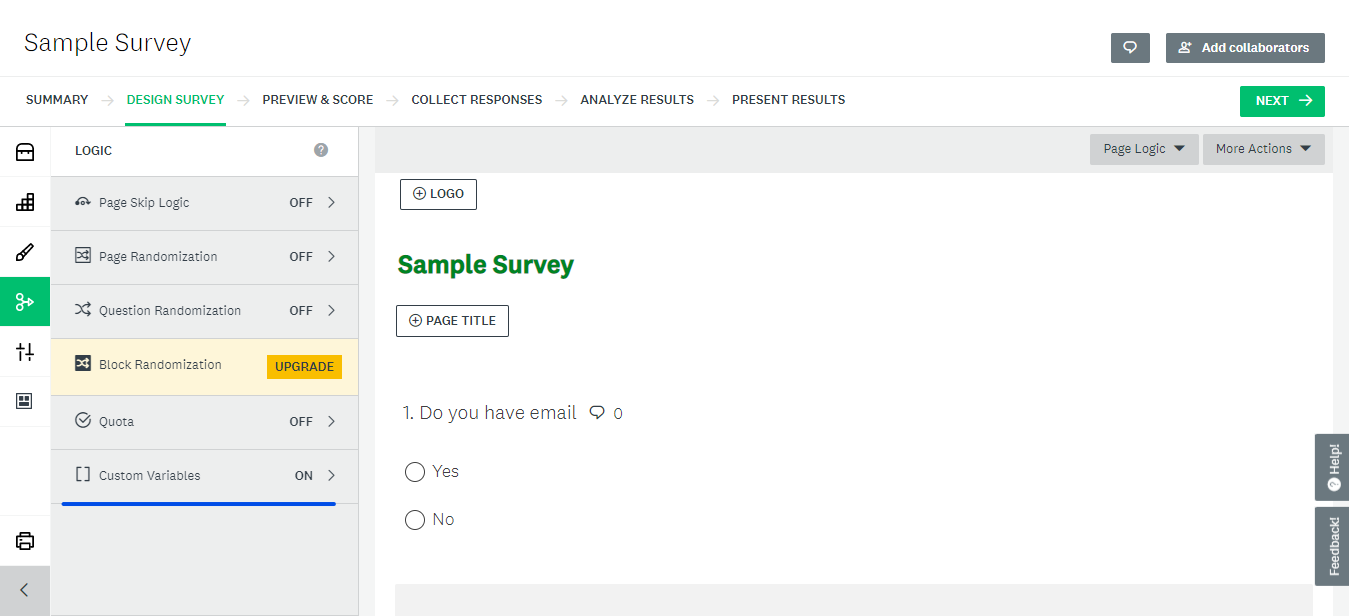Open the Page Logic dropdown
The image size is (1349, 616).
point(1143,149)
